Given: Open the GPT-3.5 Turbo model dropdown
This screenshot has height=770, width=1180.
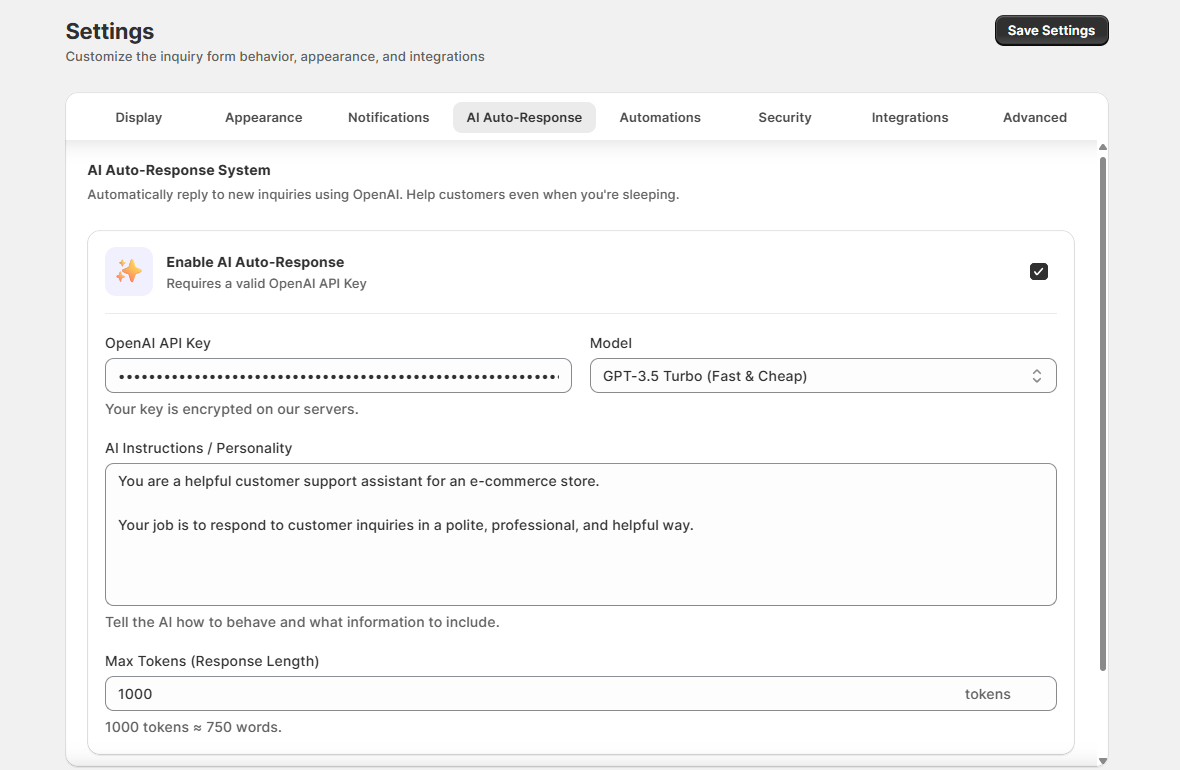Looking at the screenshot, I should [822, 376].
